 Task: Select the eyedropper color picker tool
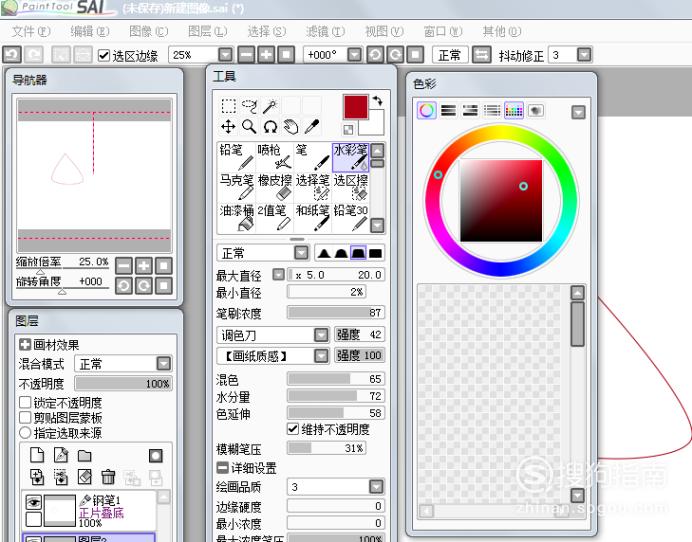[x=312, y=127]
